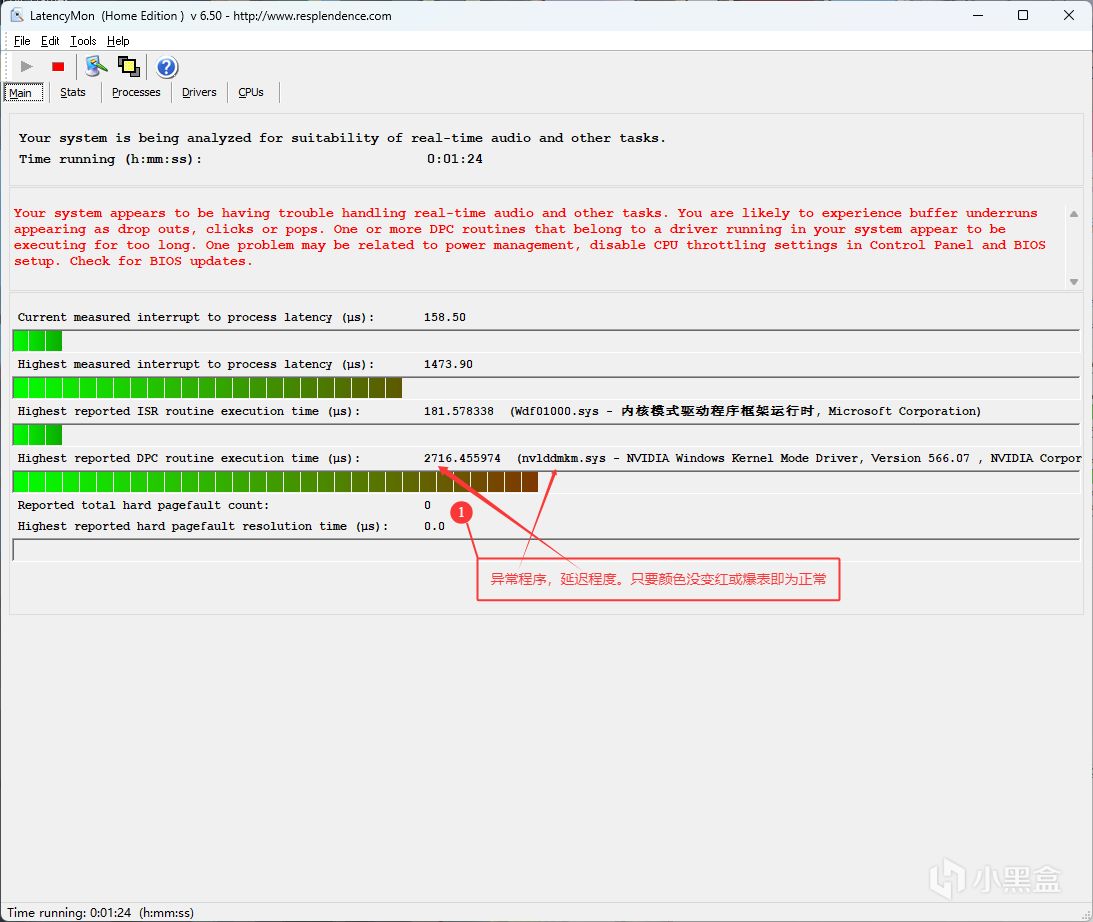The width and height of the screenshot is (1093, 922).
Task: Start monitoring with the play icon
Action: click(26, 67)
